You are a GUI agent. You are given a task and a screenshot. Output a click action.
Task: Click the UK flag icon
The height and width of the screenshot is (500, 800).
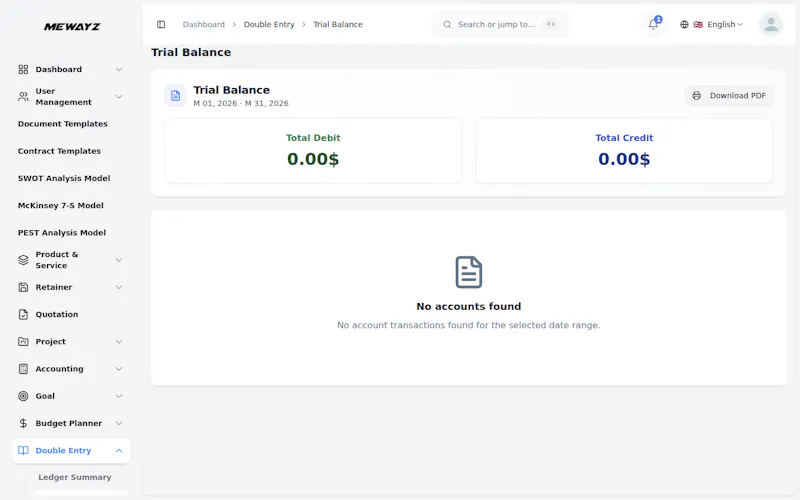point(698,24)
